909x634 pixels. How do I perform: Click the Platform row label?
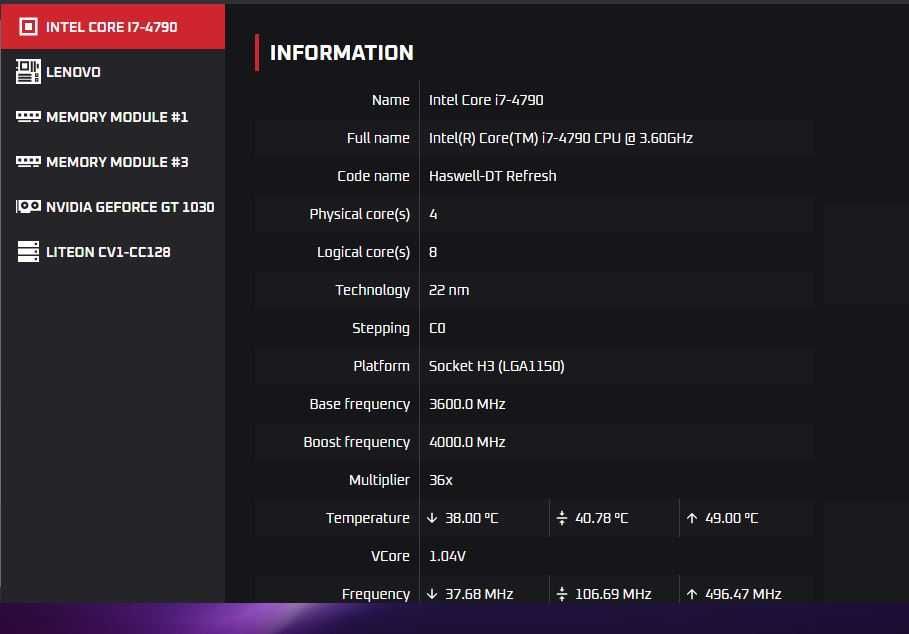click(x=381, y=366)
